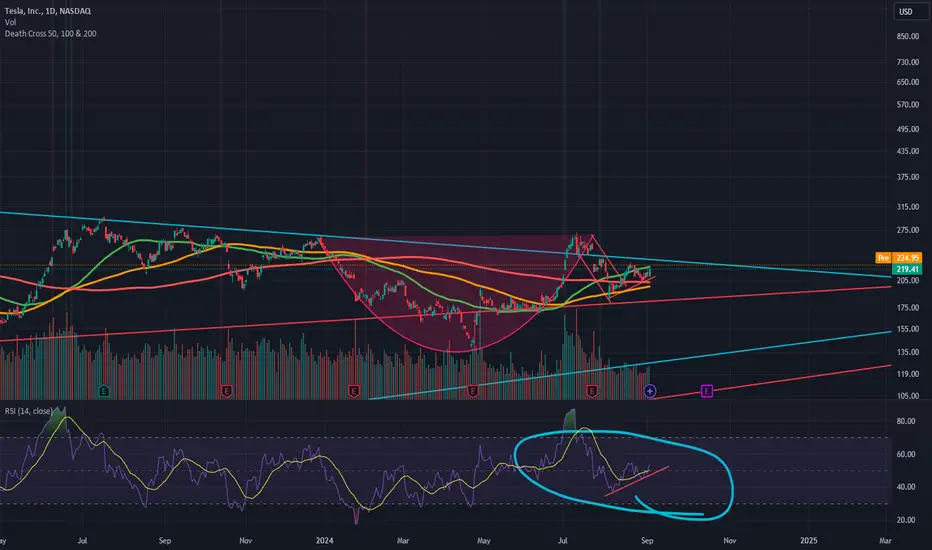This screenshot has width=932, height=550.
Task: Click the orange Pre 224.95 price label
Action: tap(899, 257)
